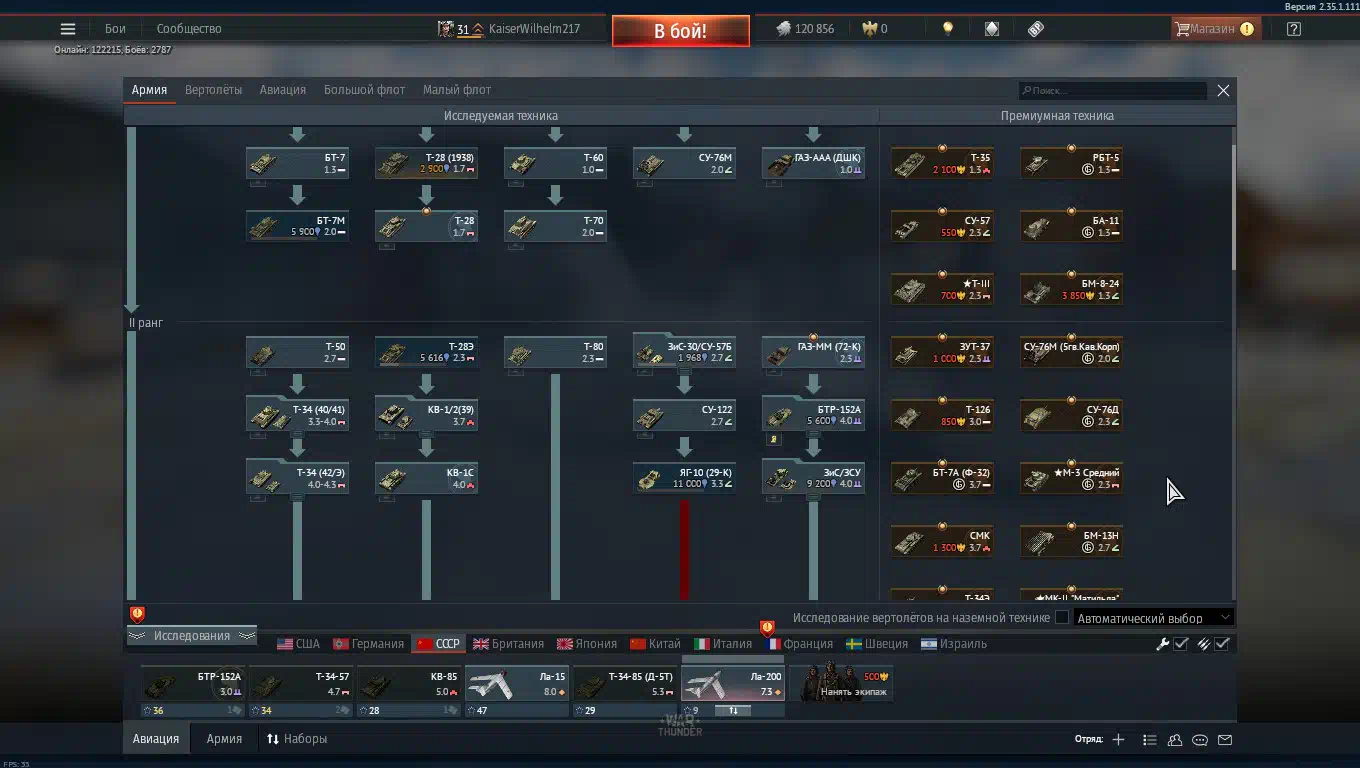Screen dimensions: 1360x768
Task: Select premium Т-35 tank
Action: tap(942, 163)
